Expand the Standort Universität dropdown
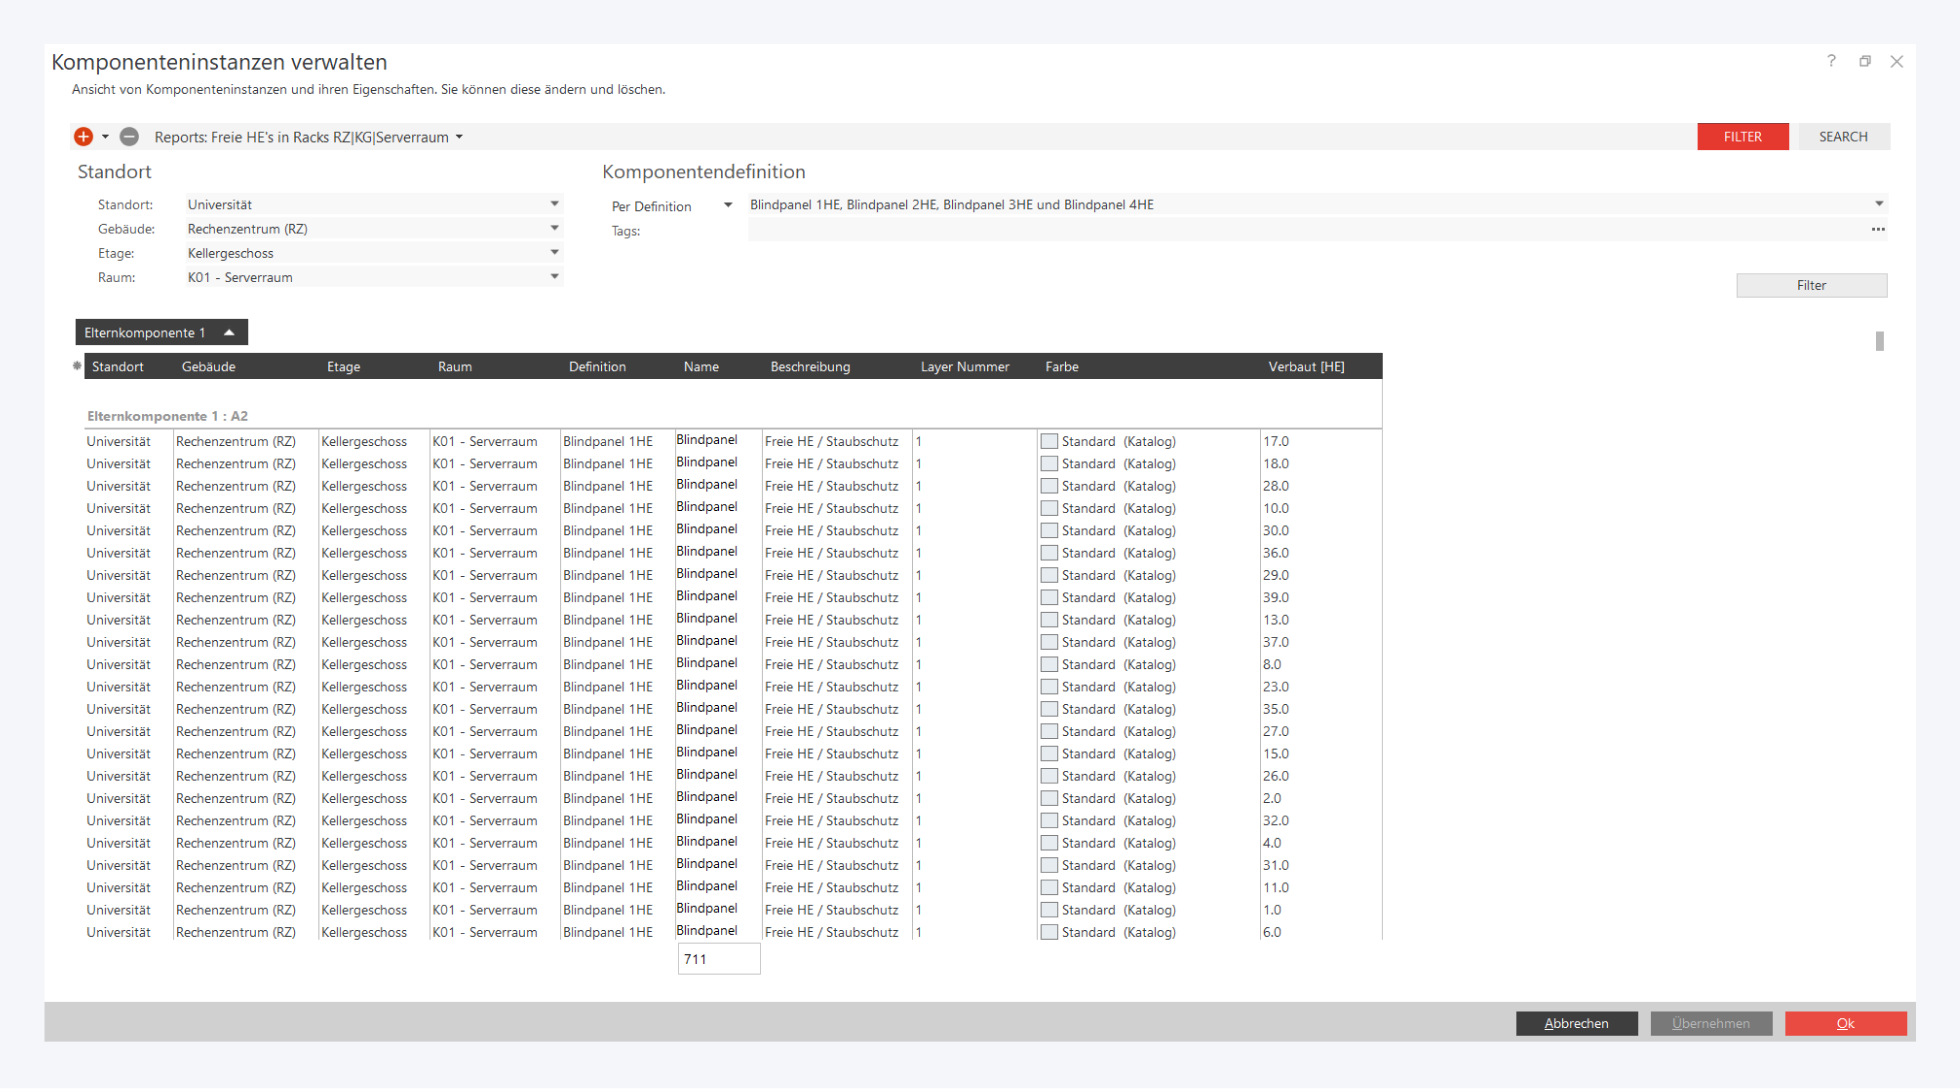The image size is (1960, 1089). tap(554, 204)
